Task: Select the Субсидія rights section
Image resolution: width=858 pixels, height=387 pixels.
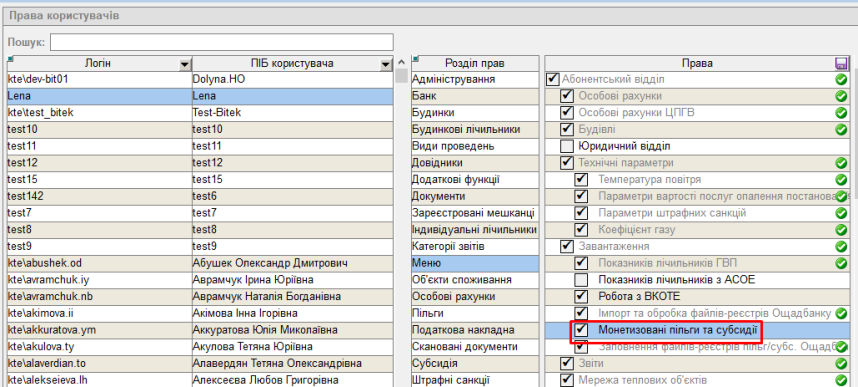Action: coord(475,363)
